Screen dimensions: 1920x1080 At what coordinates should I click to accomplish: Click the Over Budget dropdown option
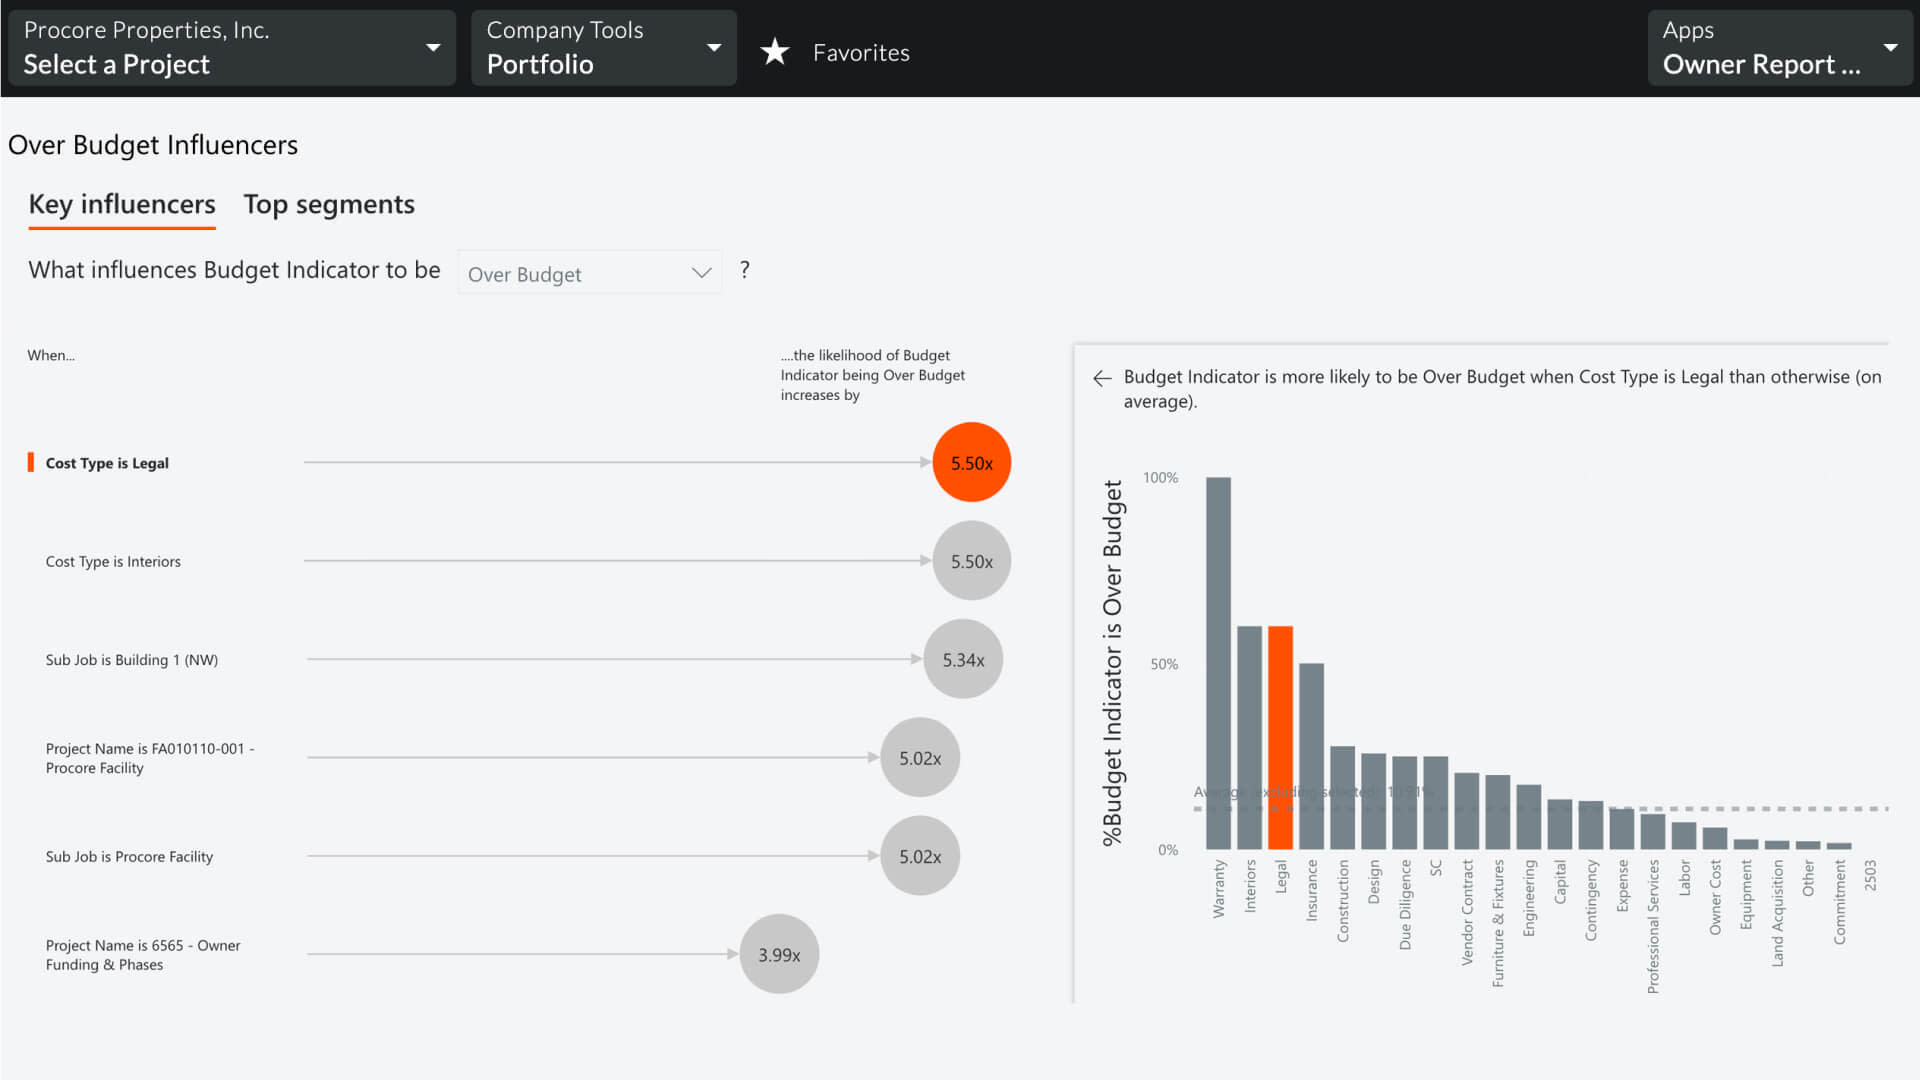point(589,273)
